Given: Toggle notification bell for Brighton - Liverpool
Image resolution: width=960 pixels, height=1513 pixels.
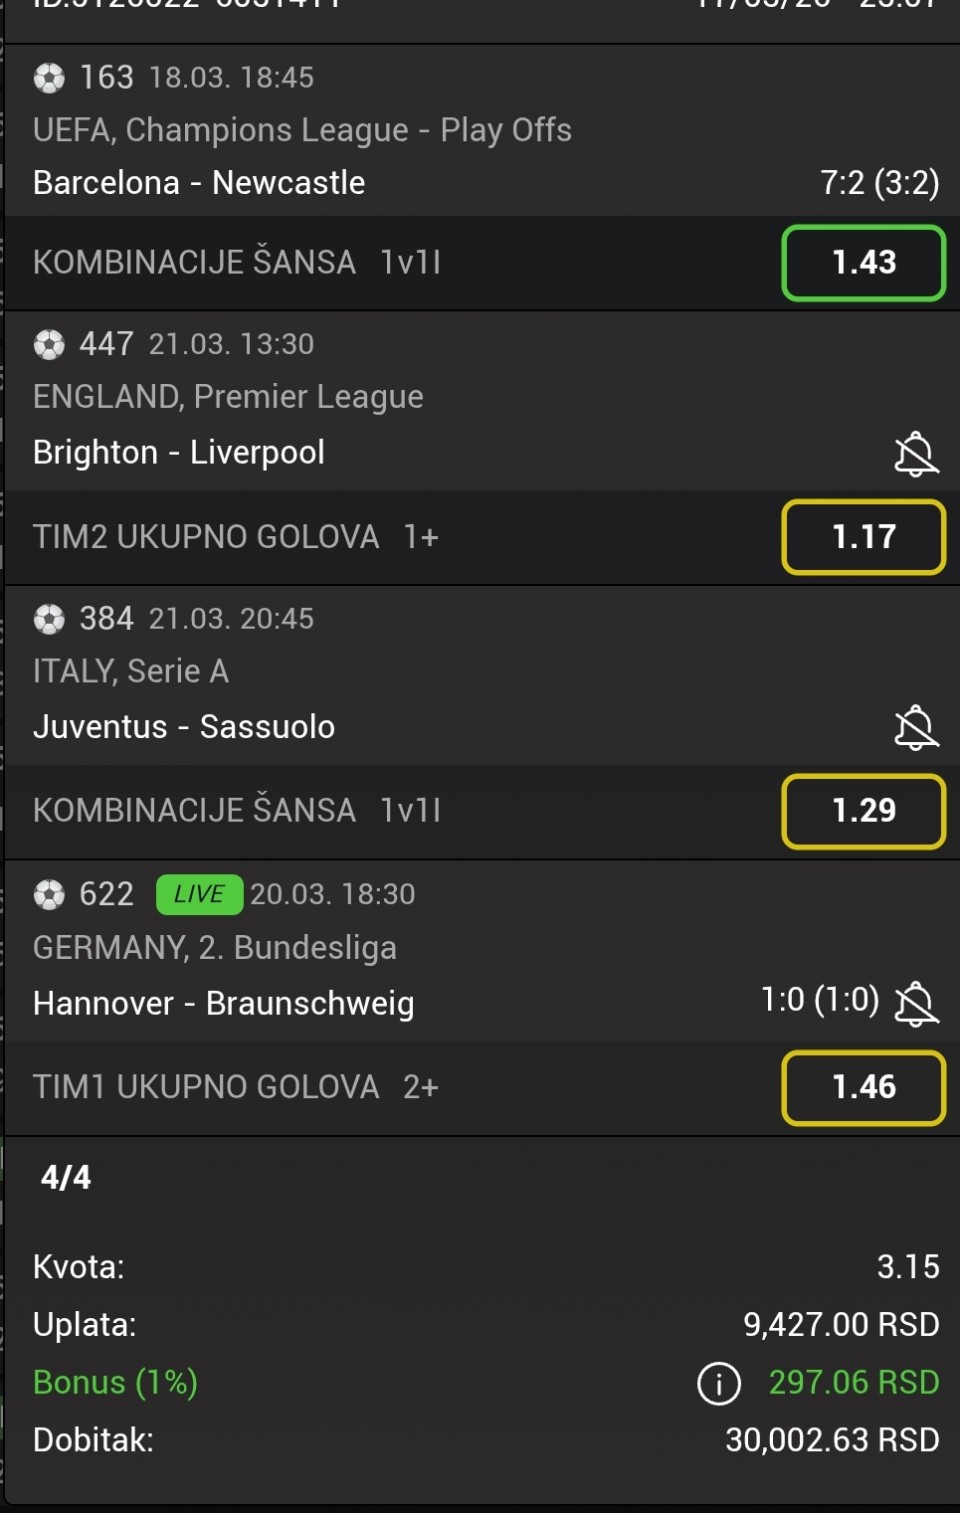Looking at the screenshot, I should coord(915,454).
